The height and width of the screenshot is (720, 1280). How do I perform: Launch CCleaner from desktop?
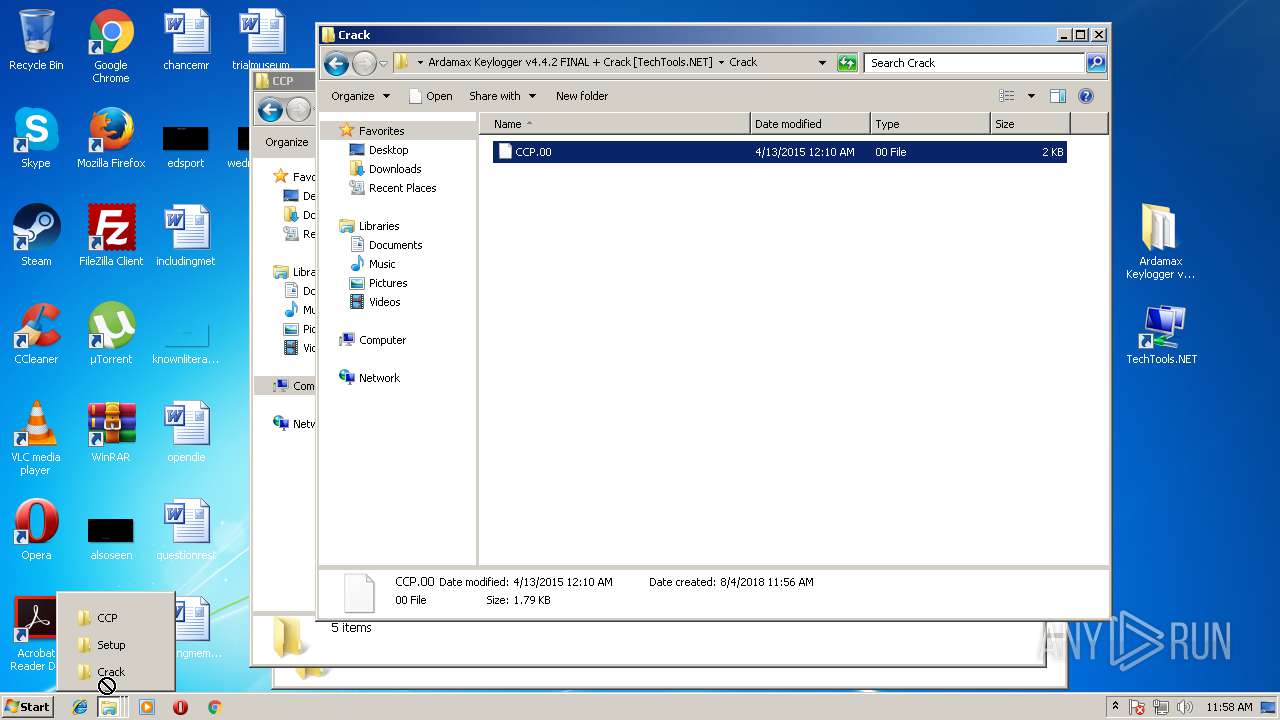(36, 334)
